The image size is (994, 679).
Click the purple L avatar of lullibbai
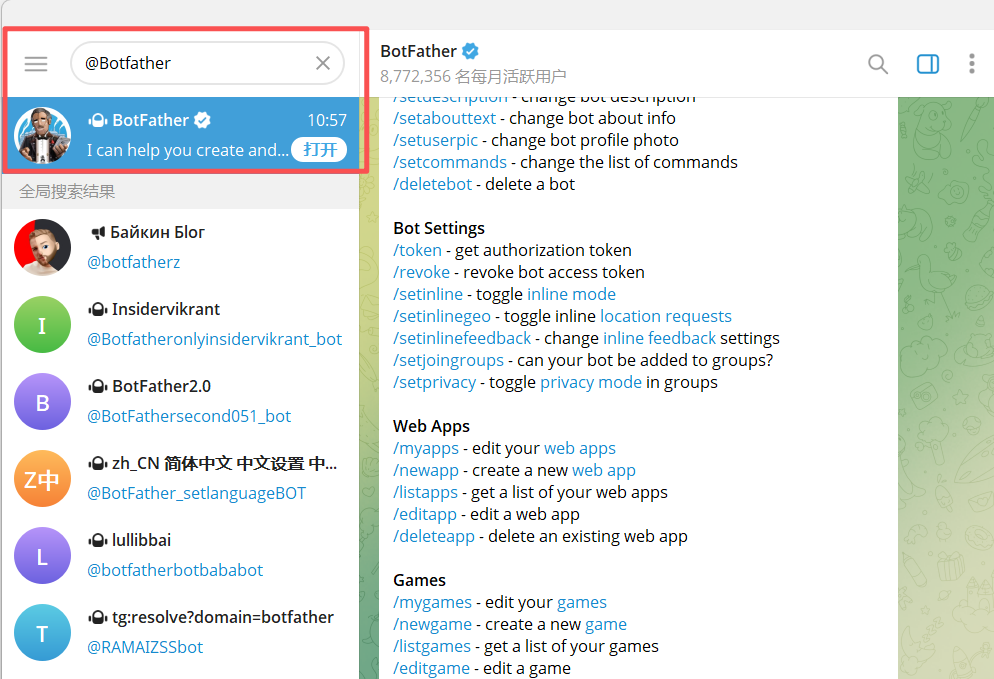coord(42,555)
